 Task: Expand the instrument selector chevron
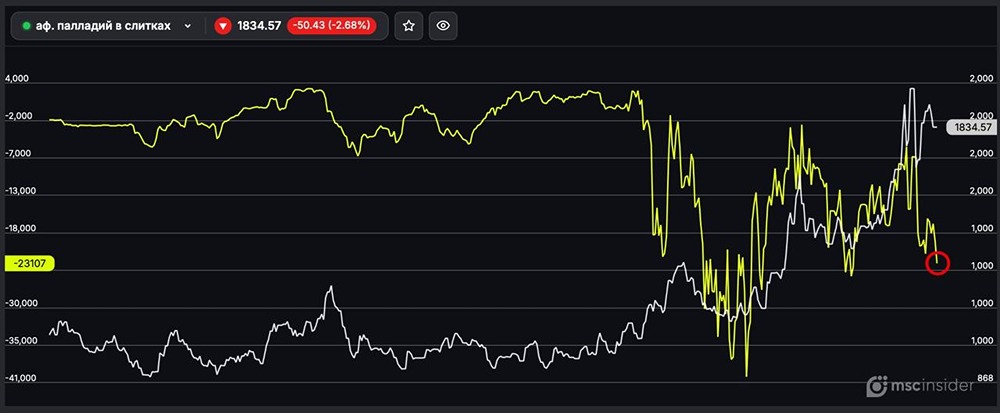click(x=188, y=26)
